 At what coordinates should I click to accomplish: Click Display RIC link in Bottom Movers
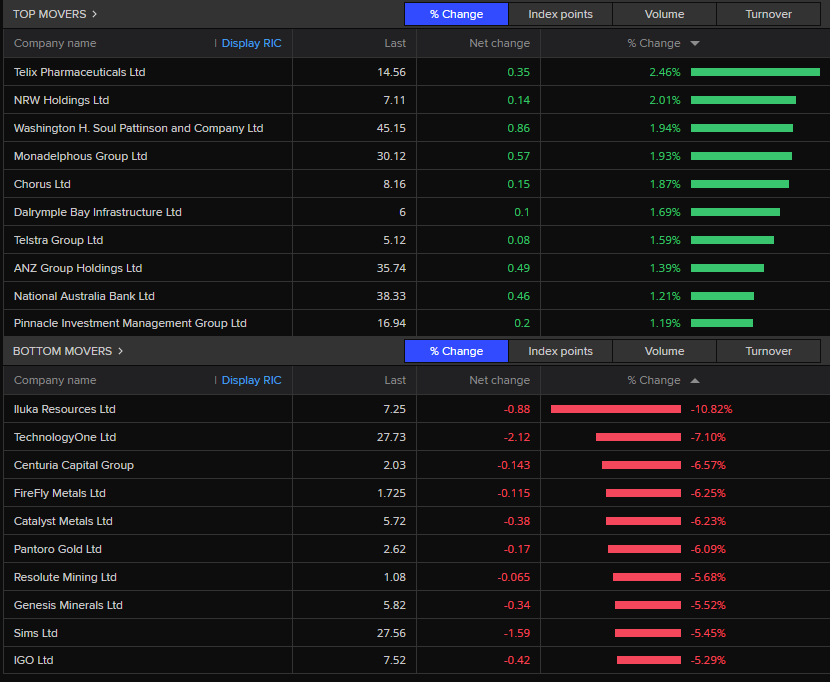coord(251,380)
